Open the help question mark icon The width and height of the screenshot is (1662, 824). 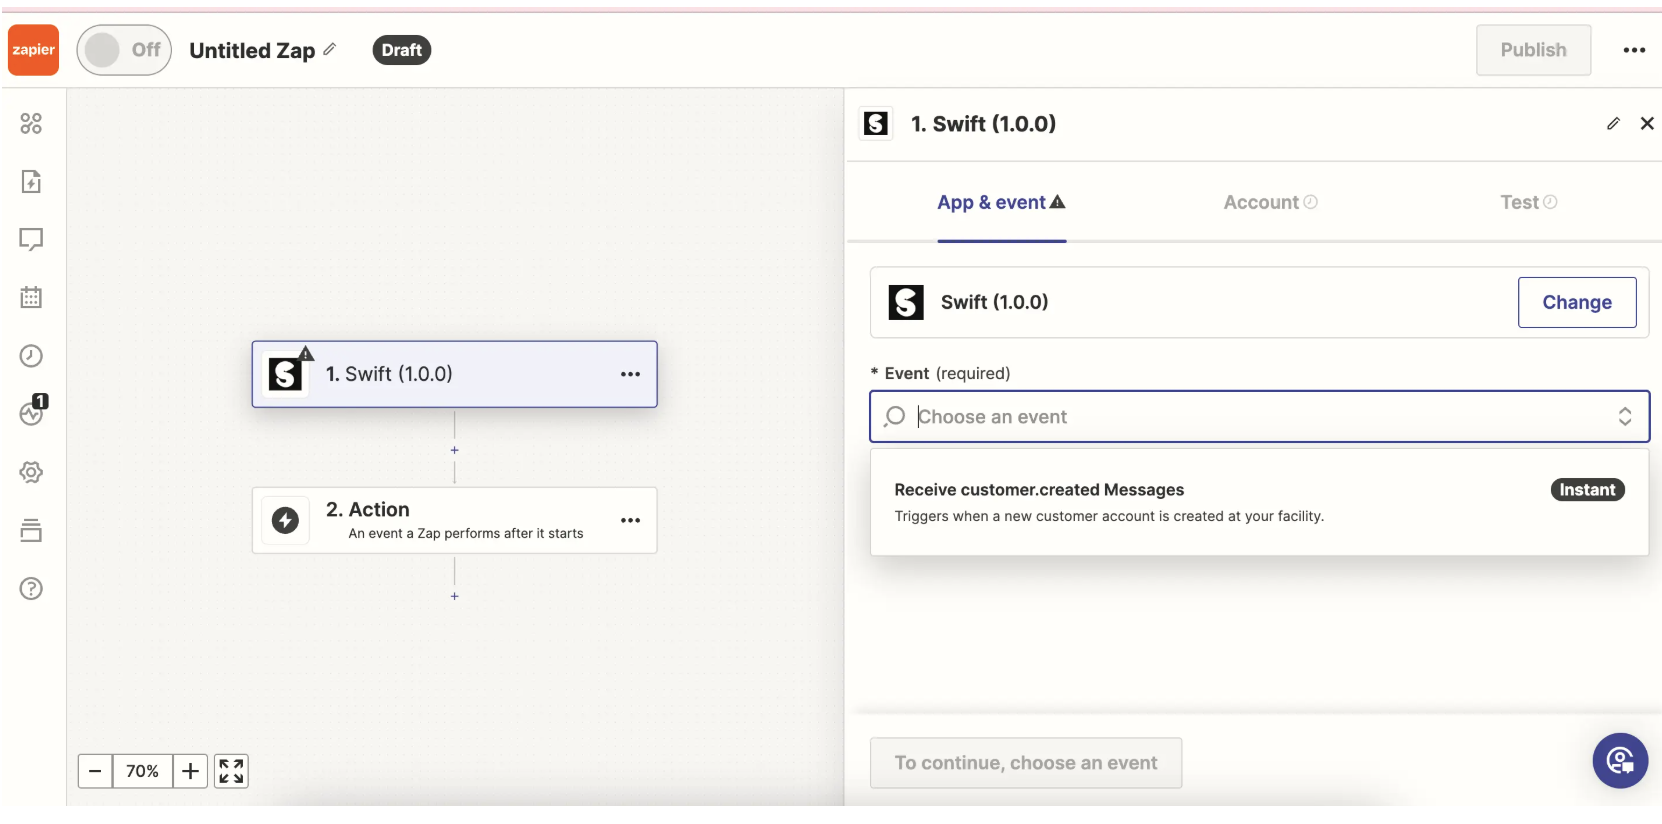[x=31, y=589]
